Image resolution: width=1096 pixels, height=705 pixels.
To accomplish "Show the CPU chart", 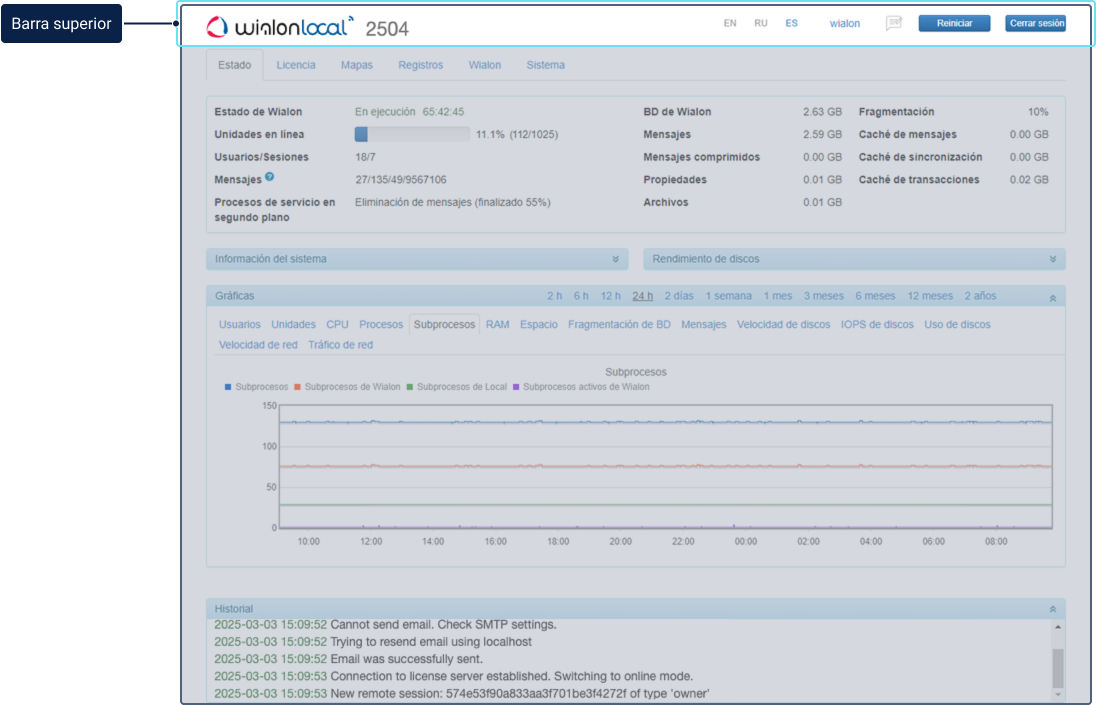I will 337,325.
